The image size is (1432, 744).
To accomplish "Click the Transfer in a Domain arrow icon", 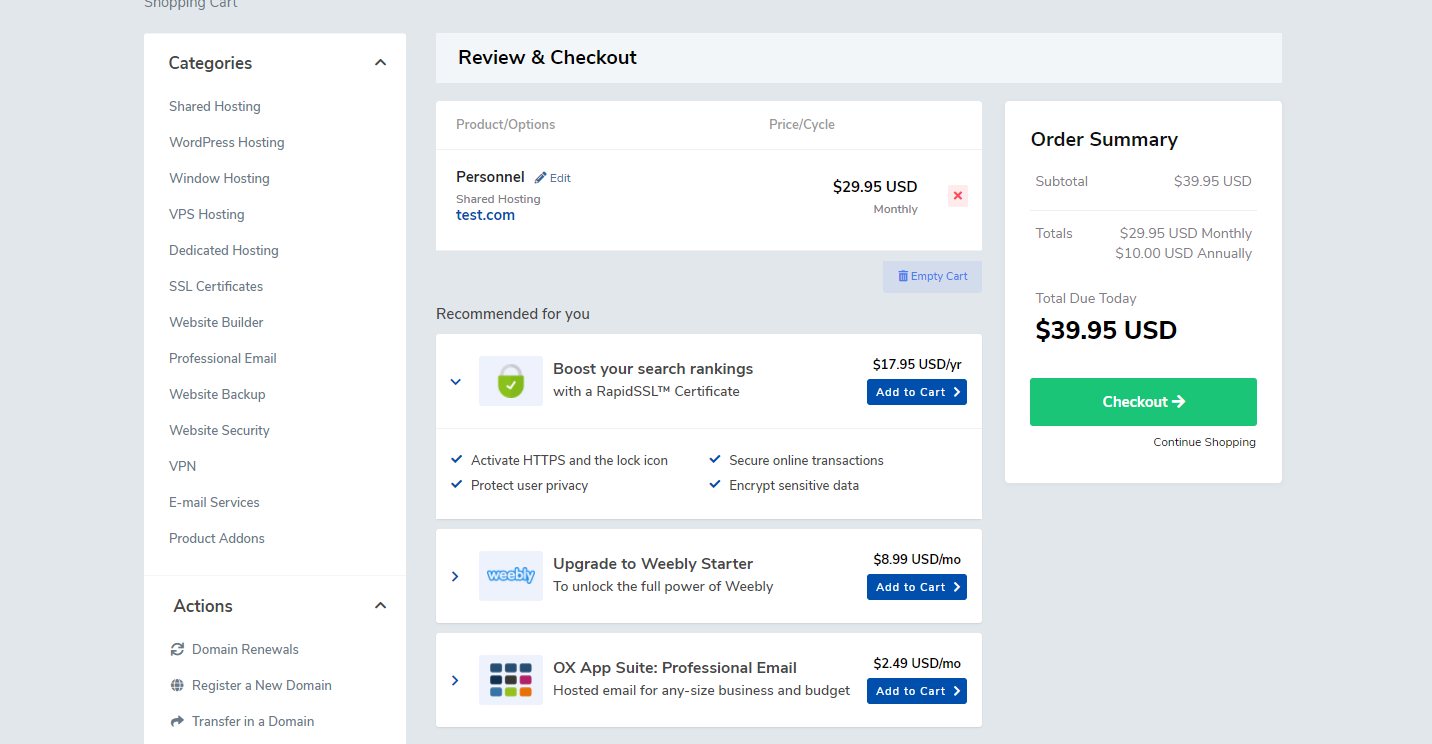I will 177,721.
